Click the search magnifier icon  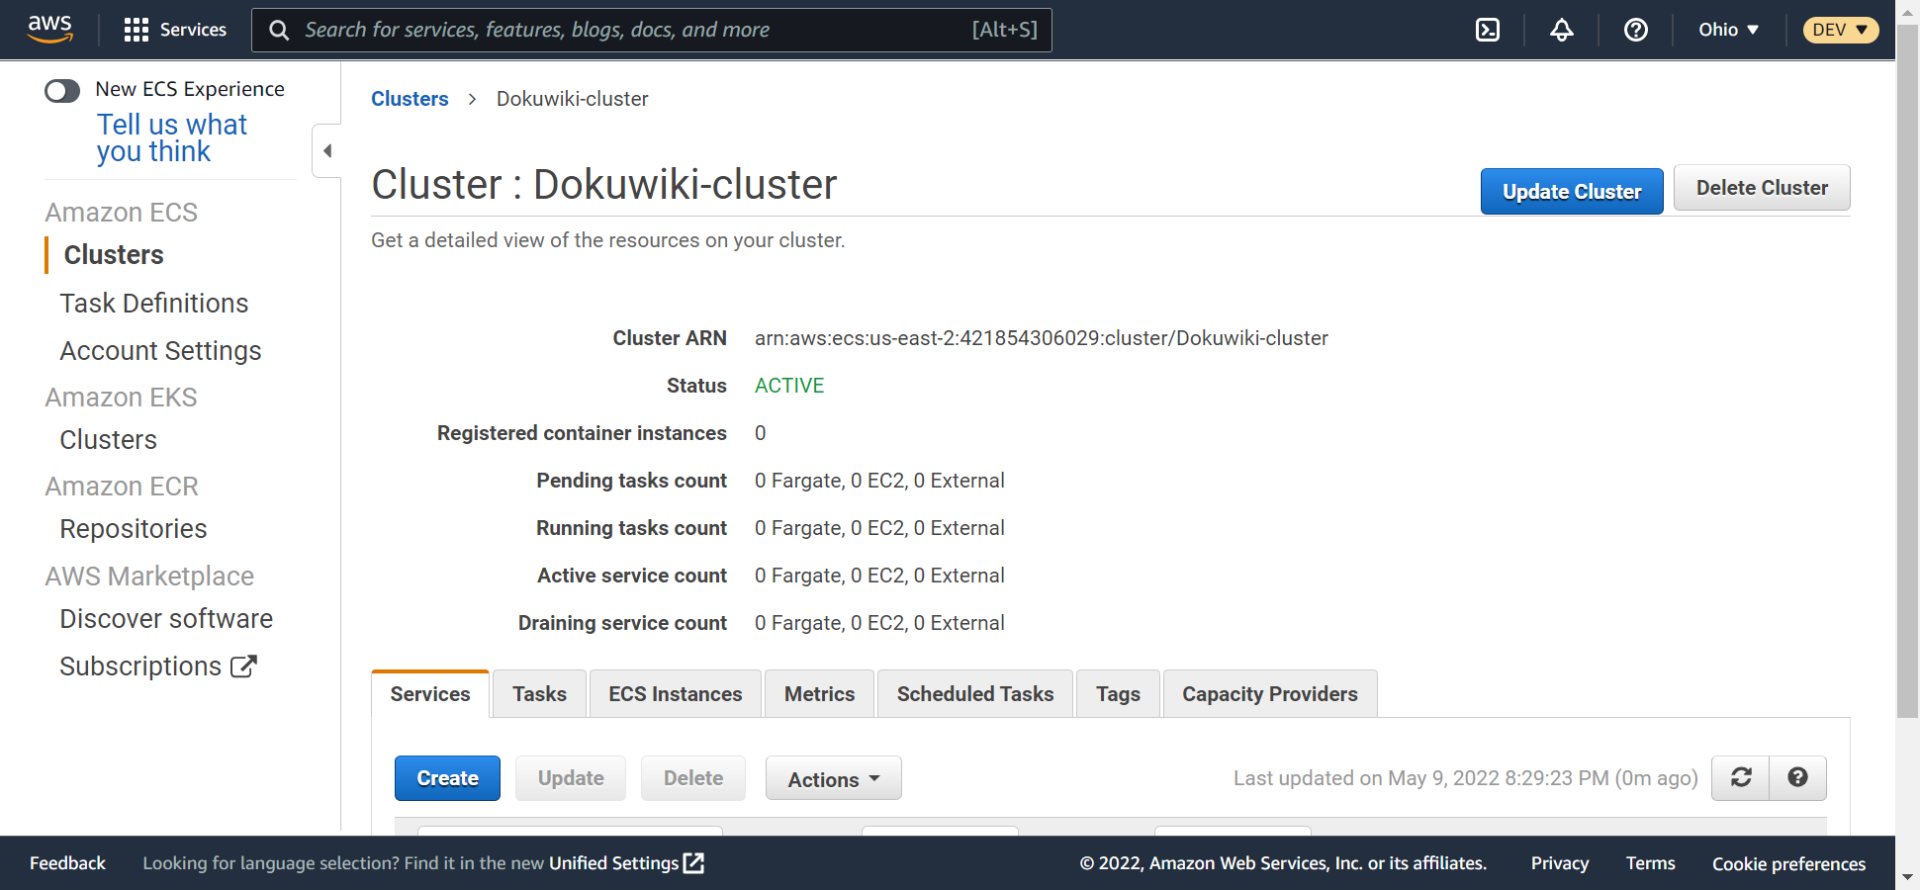pyautogui.click(x=279, y=30)
